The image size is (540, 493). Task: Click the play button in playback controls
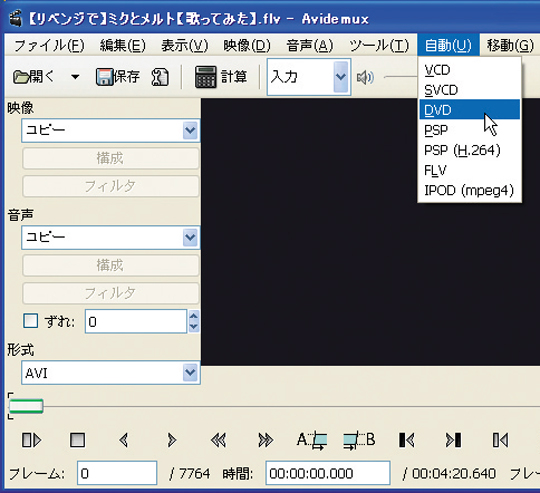click(31, 440)
